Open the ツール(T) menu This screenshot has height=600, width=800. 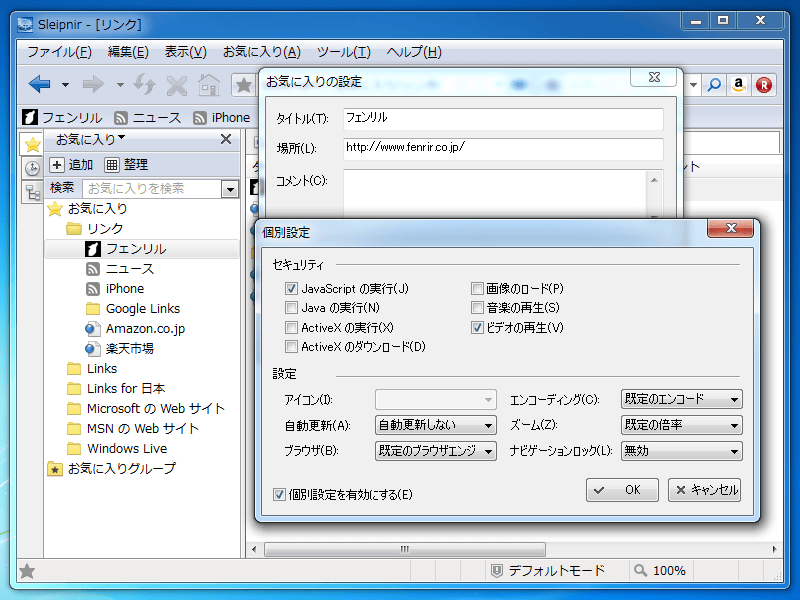click(x=343, y=52)
